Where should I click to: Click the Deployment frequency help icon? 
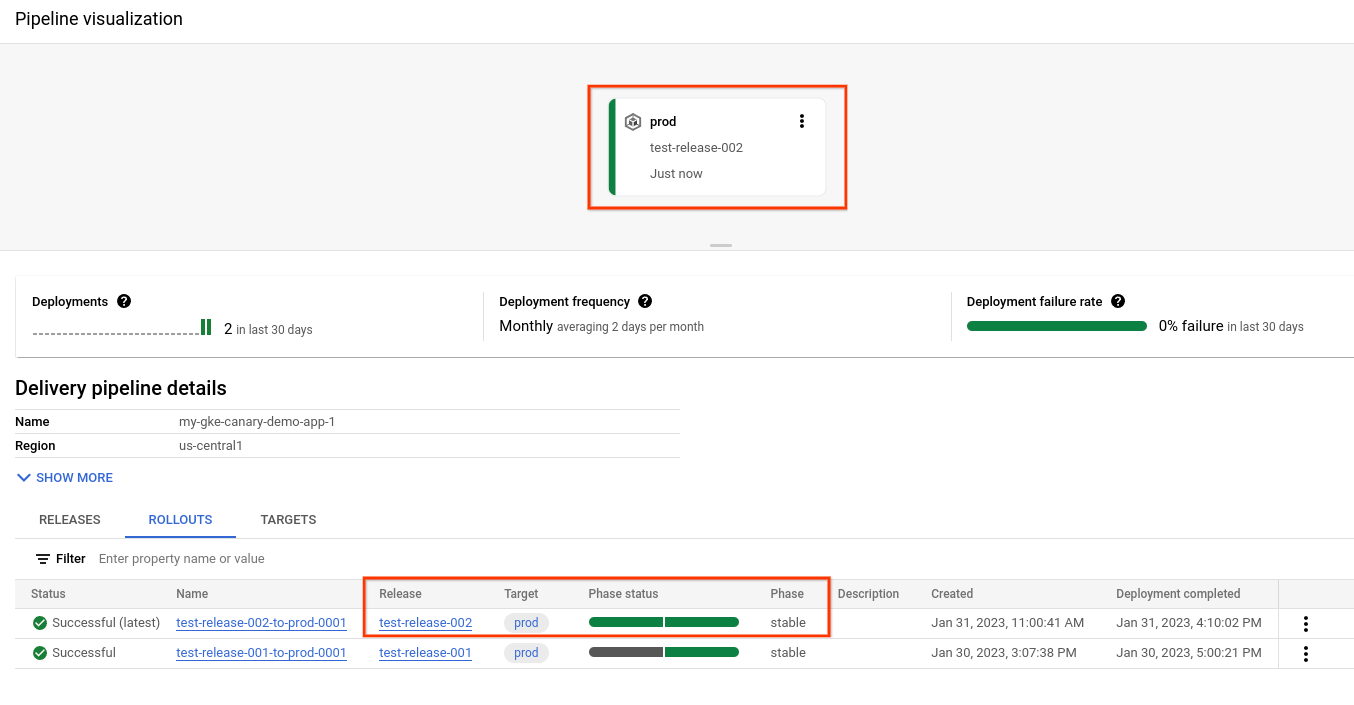point(645,301)
